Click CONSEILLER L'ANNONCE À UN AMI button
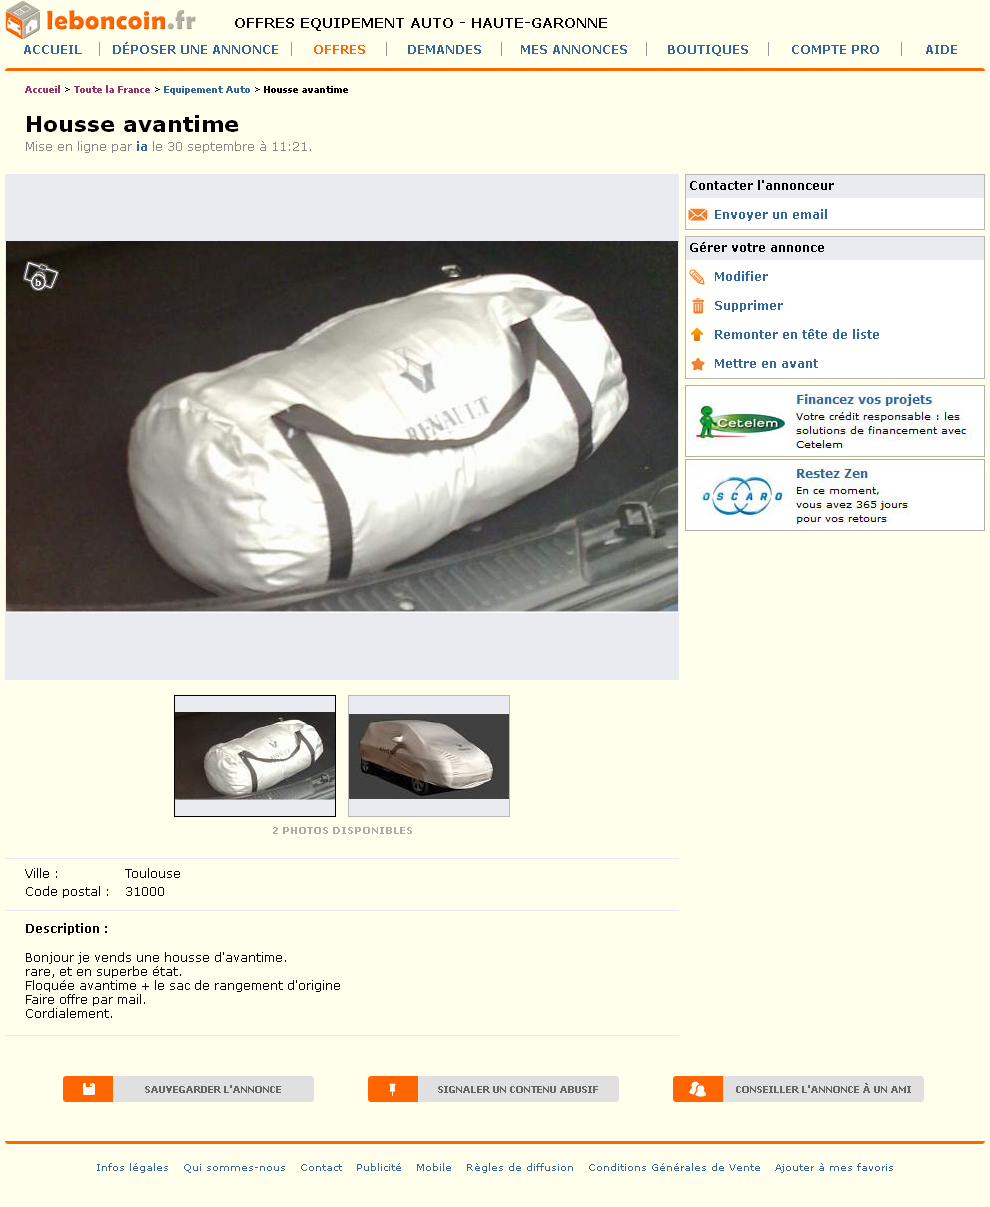990x1207 pixels. (x=798, y=1089)
